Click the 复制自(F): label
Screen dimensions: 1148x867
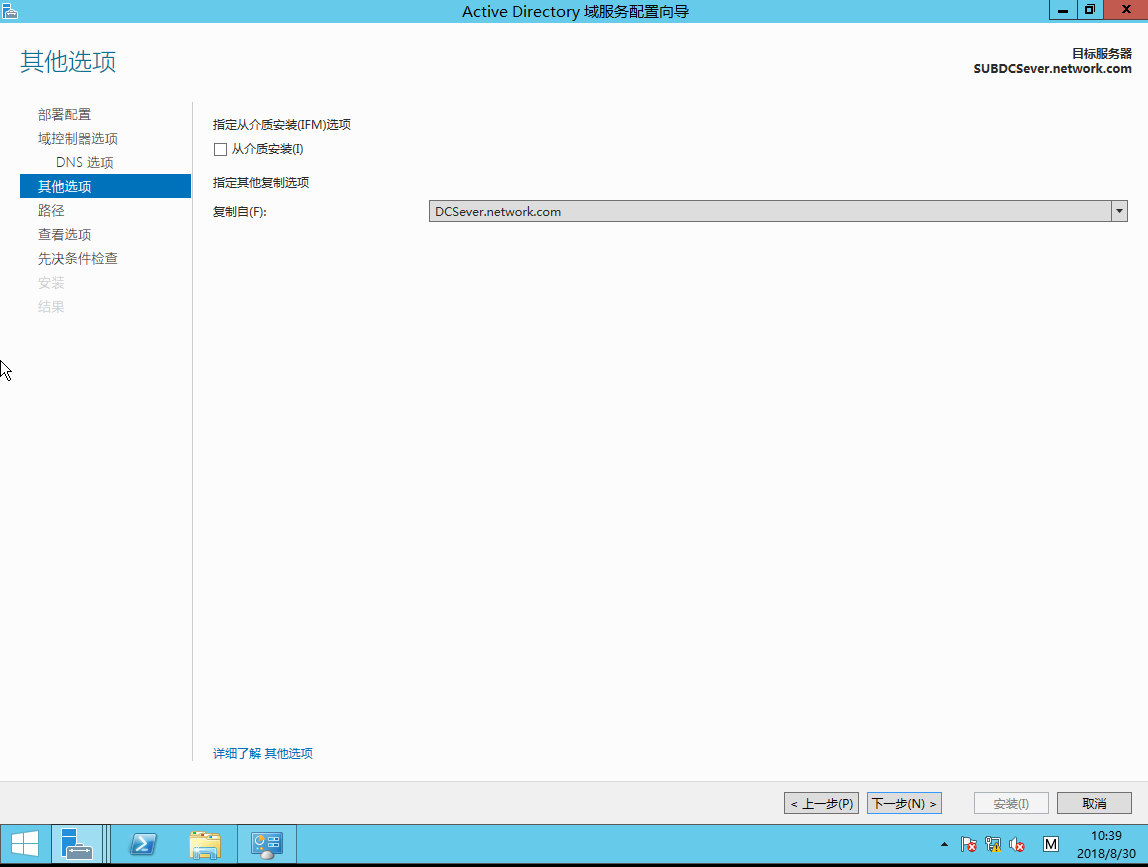coord(239,212)
